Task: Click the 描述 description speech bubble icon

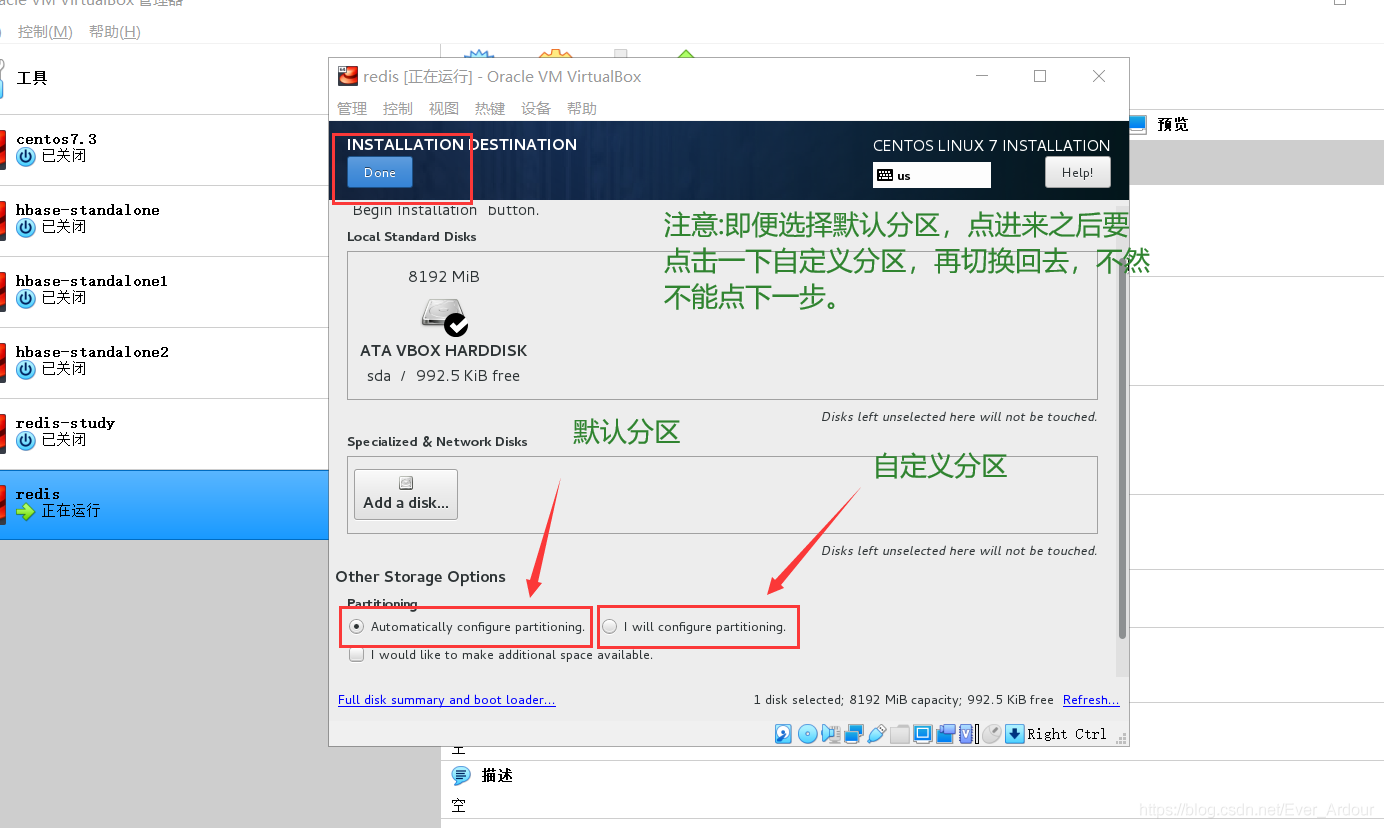Action: point(461,775)
